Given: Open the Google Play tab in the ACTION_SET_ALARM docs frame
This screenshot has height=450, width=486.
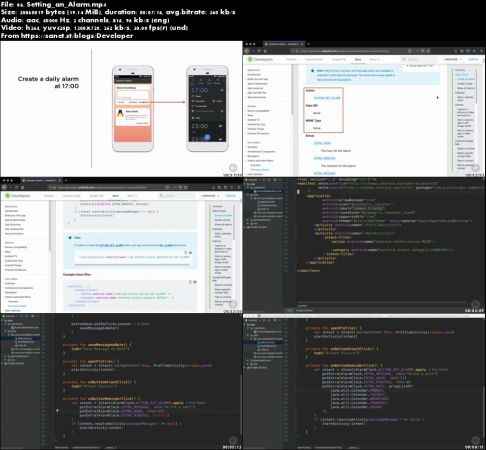Looking at the screenshot, I should click(339, 59).
